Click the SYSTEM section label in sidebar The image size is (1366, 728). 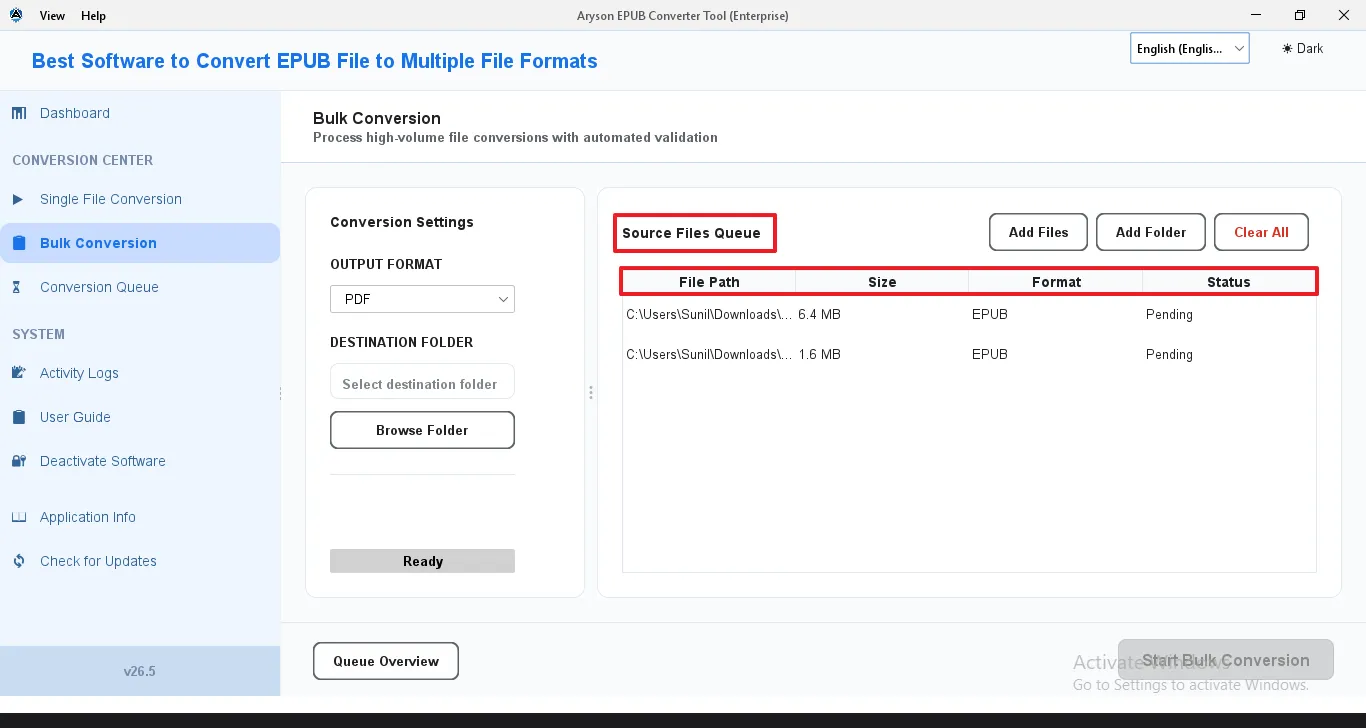tap(38, 334)
